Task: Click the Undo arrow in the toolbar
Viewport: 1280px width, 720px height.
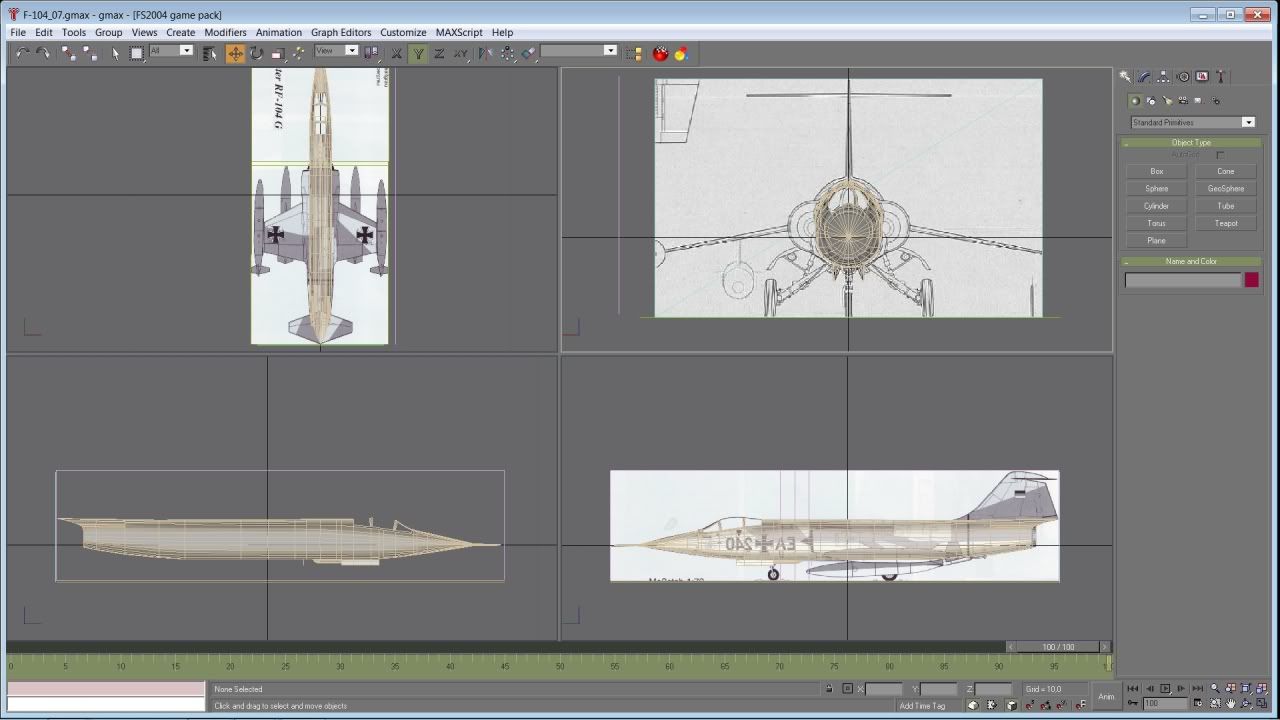Action: tap(22, 53)
